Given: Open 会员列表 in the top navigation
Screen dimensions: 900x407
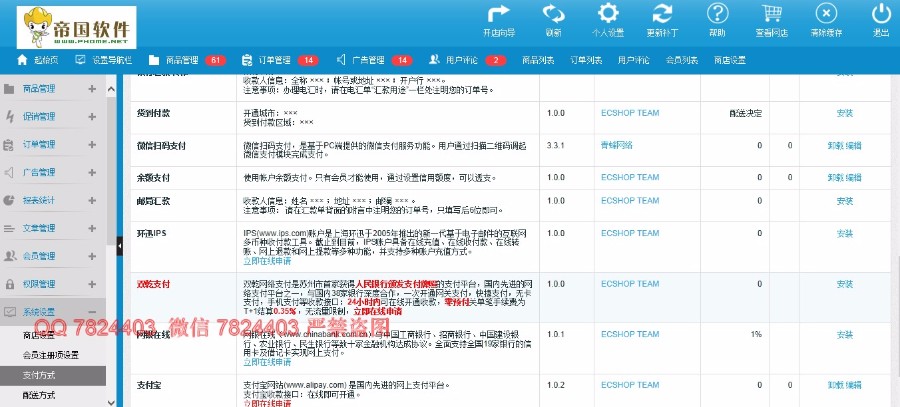Looking at the screenshot, I should point(681,60).
